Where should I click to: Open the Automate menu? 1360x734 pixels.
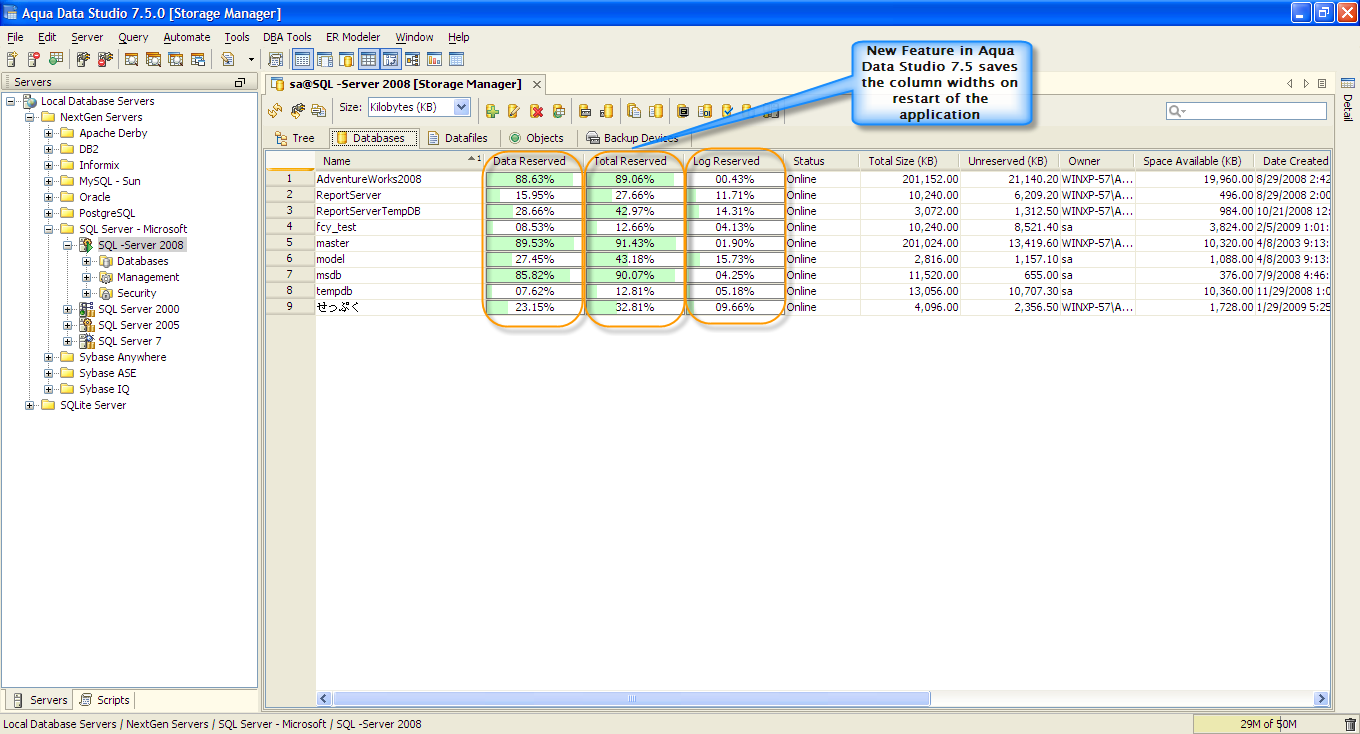coord(187,37)
